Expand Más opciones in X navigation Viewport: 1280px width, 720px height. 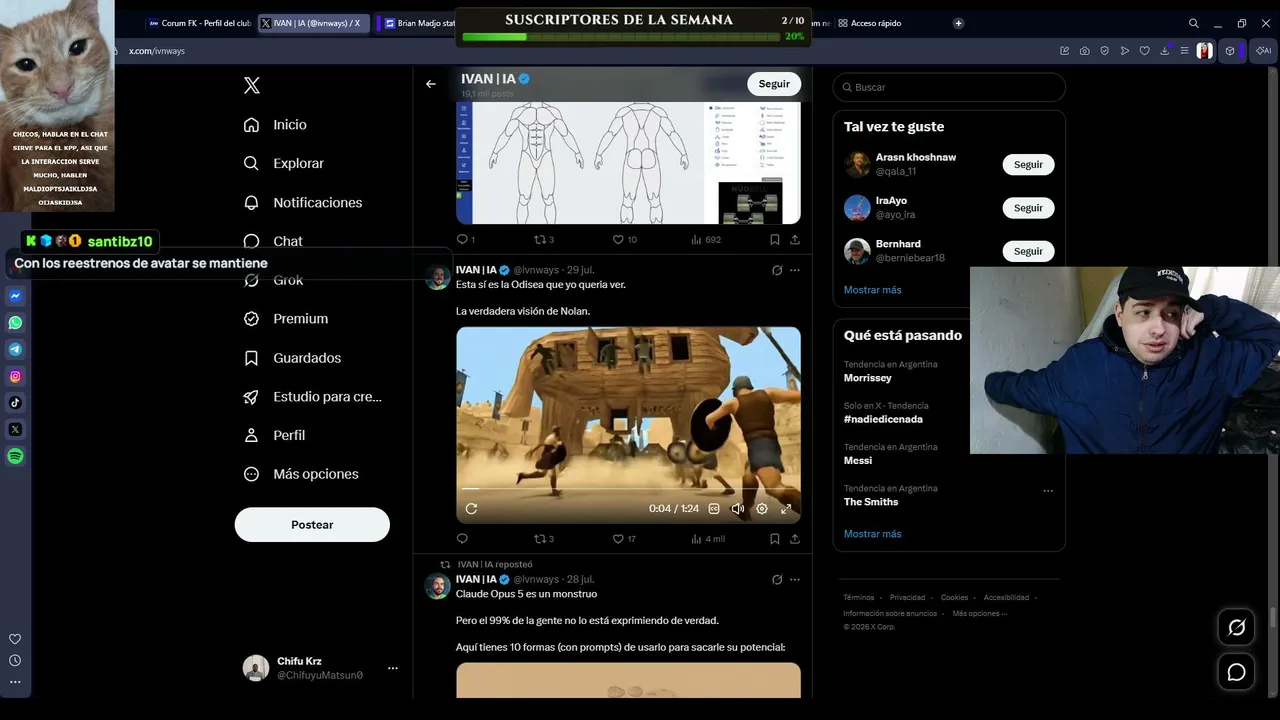click(x=301, y=474)
